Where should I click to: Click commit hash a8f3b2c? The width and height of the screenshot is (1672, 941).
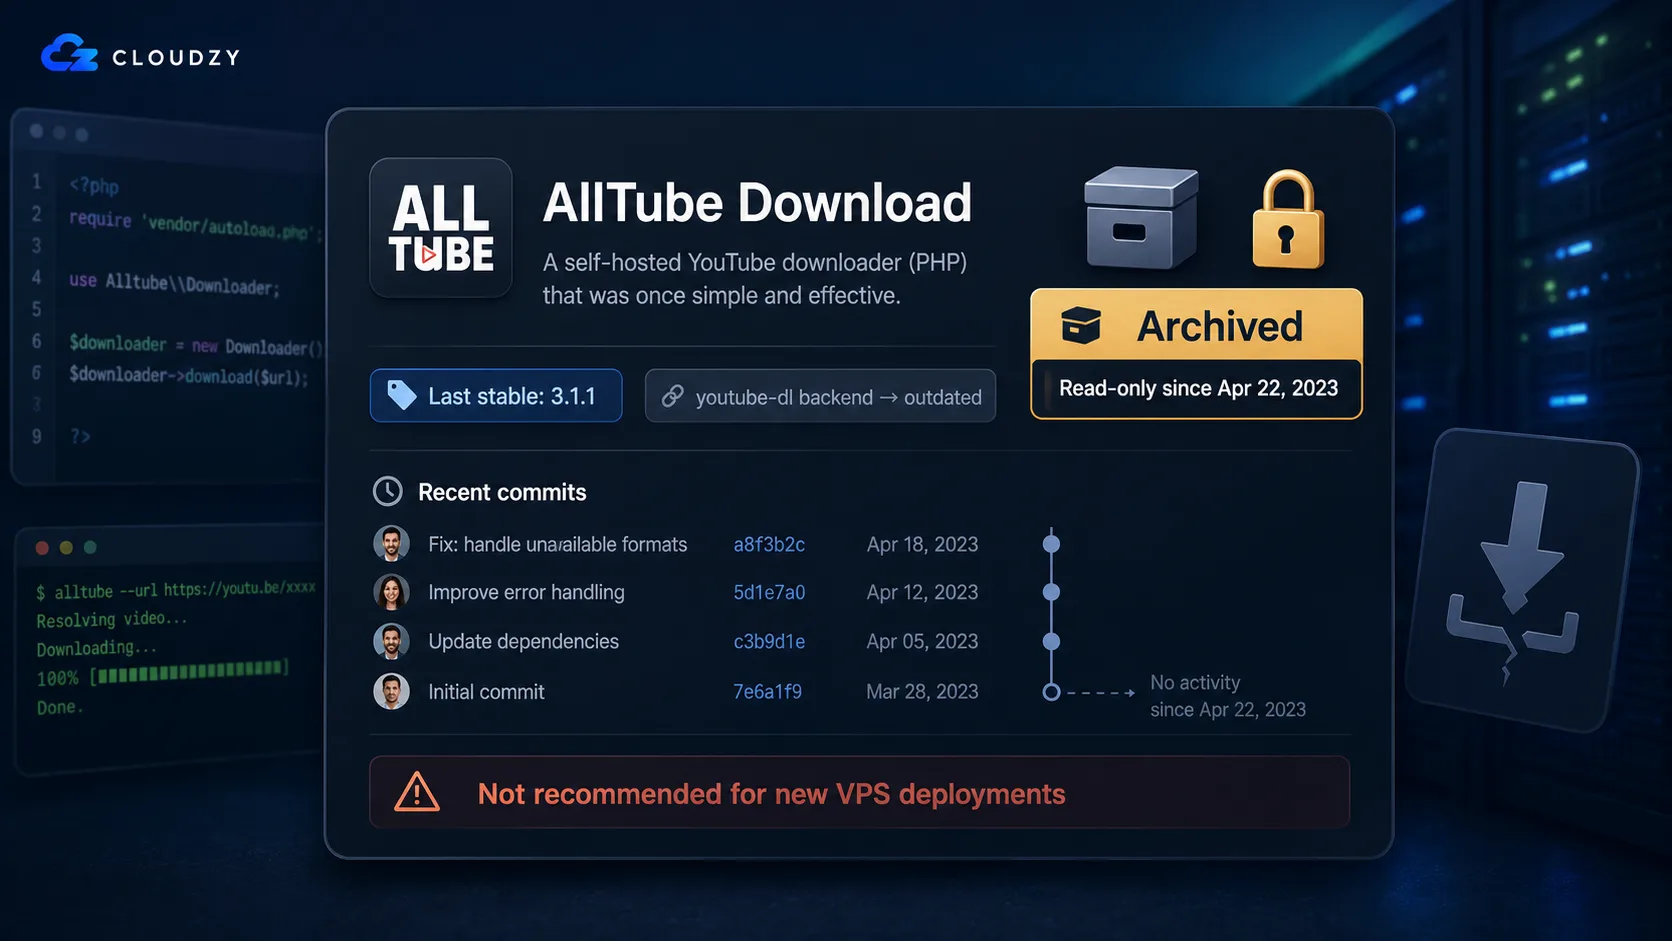pos(769,544)
